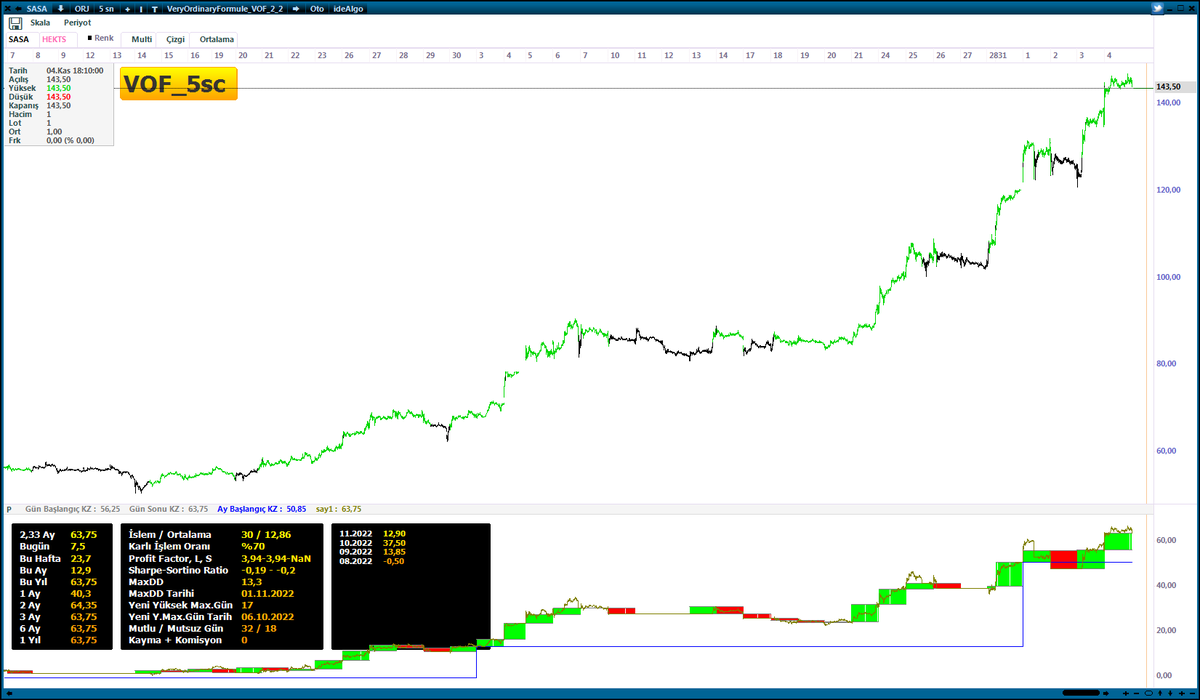The height and width of the screenshot is (700, 1200).
Task: Click the black Renk color square
Action: click(89, 38)
